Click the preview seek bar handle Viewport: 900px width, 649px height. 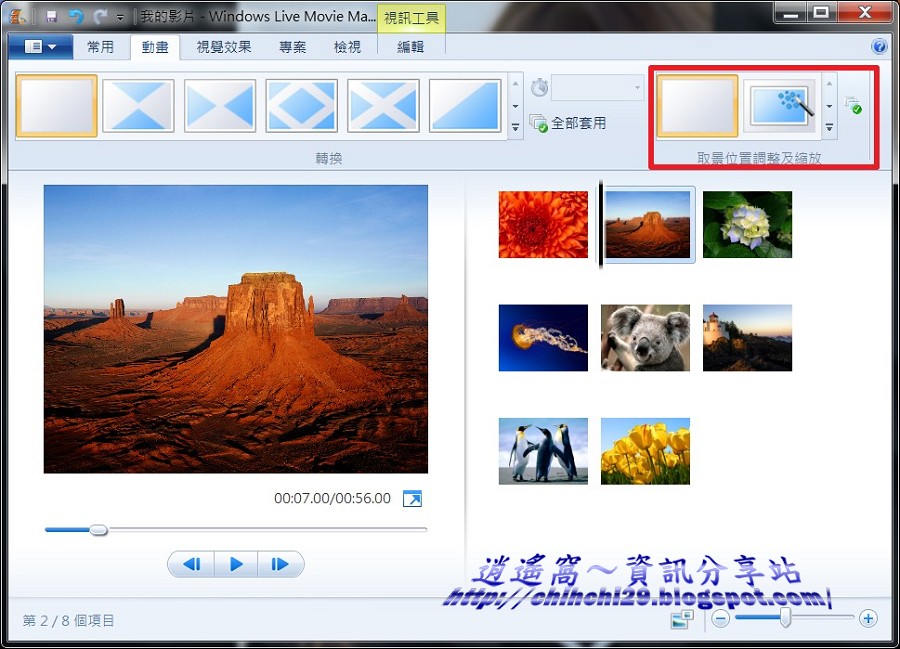98,530
